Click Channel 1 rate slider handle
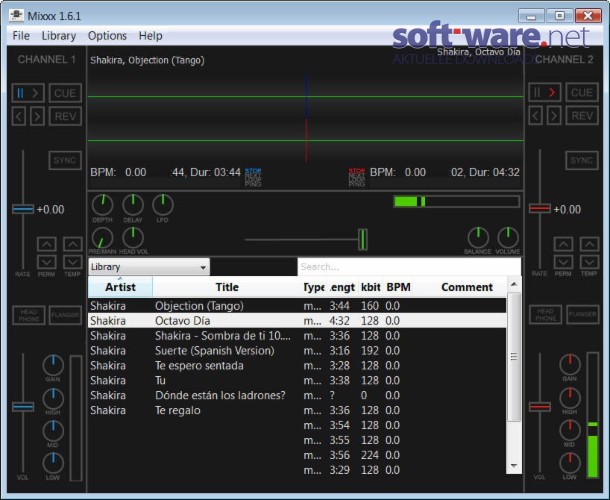Screen dimensions: 610x500 click(23, 209)
